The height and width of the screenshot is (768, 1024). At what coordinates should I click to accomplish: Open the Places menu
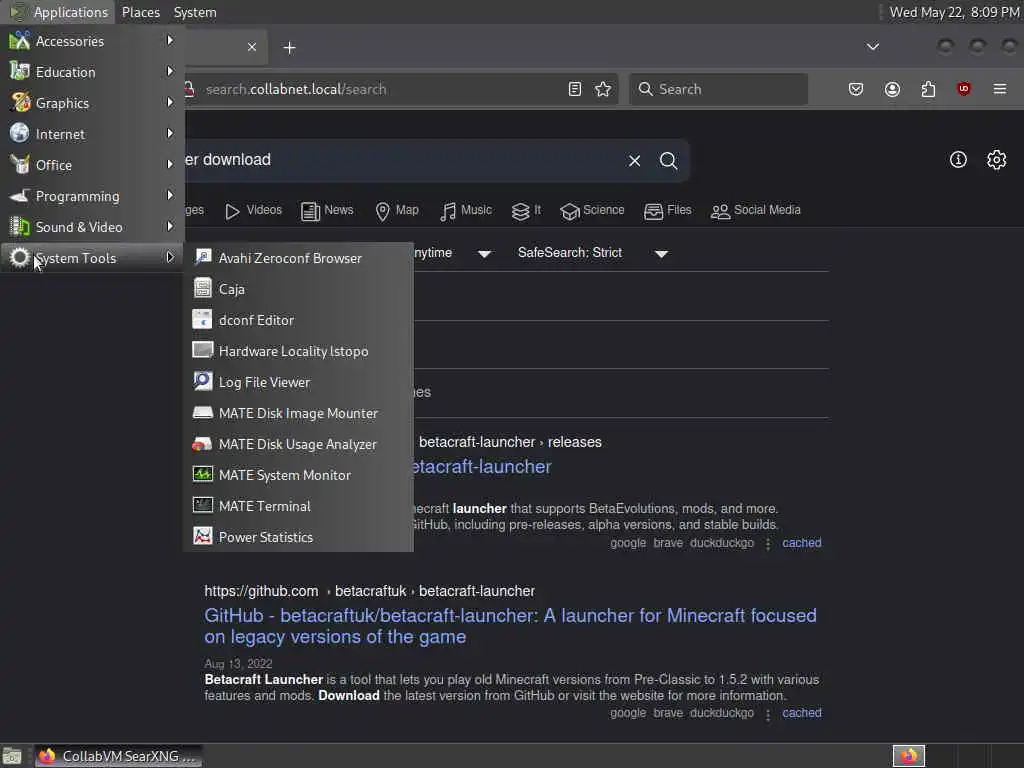[140, 12]
